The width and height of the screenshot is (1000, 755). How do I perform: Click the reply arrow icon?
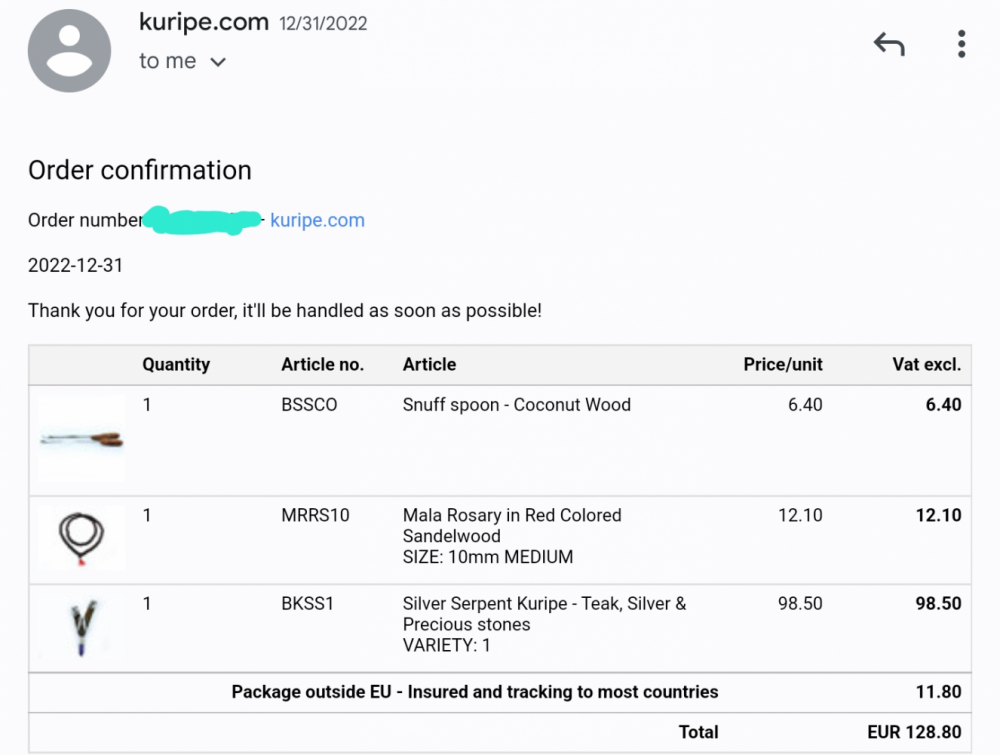[889, 44]
